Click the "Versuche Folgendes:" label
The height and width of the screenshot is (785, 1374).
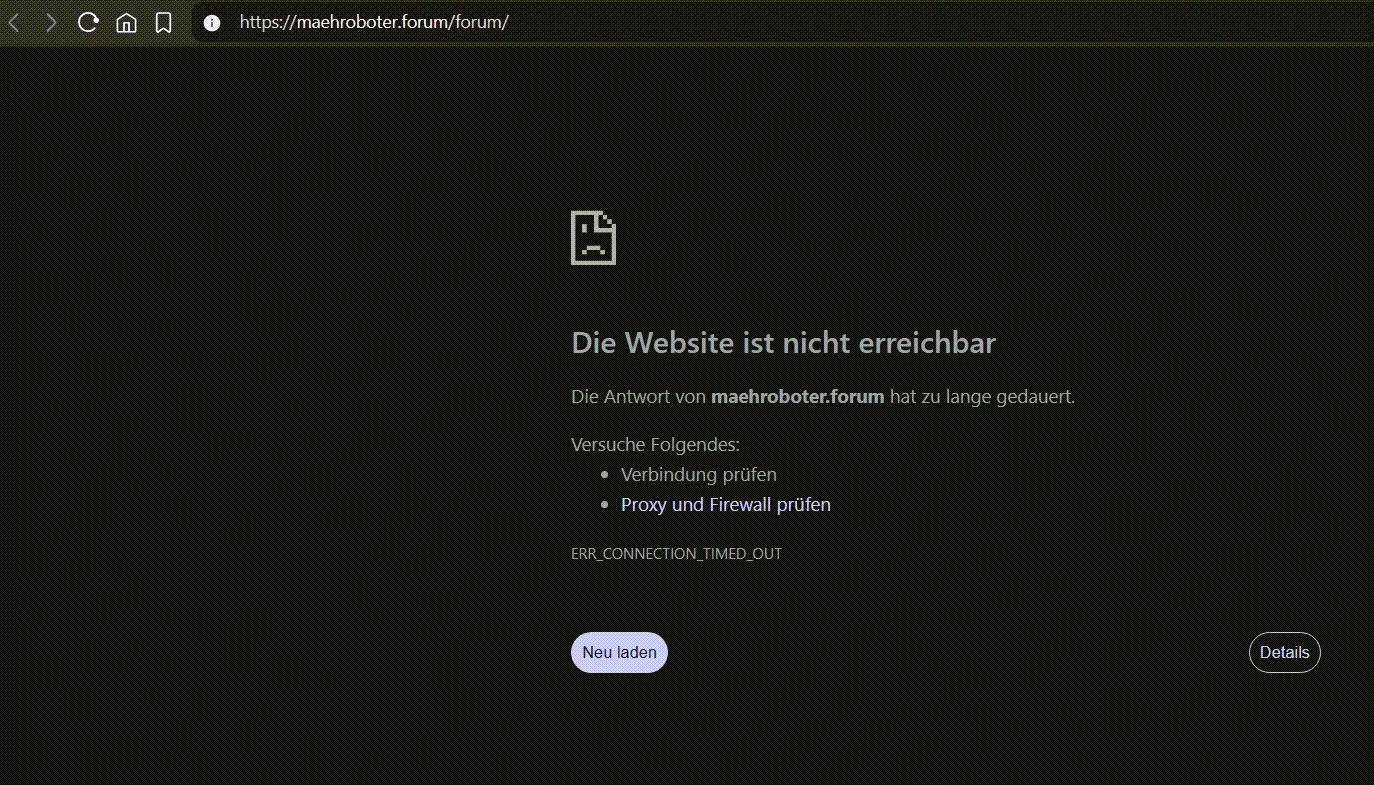[655, 444]
